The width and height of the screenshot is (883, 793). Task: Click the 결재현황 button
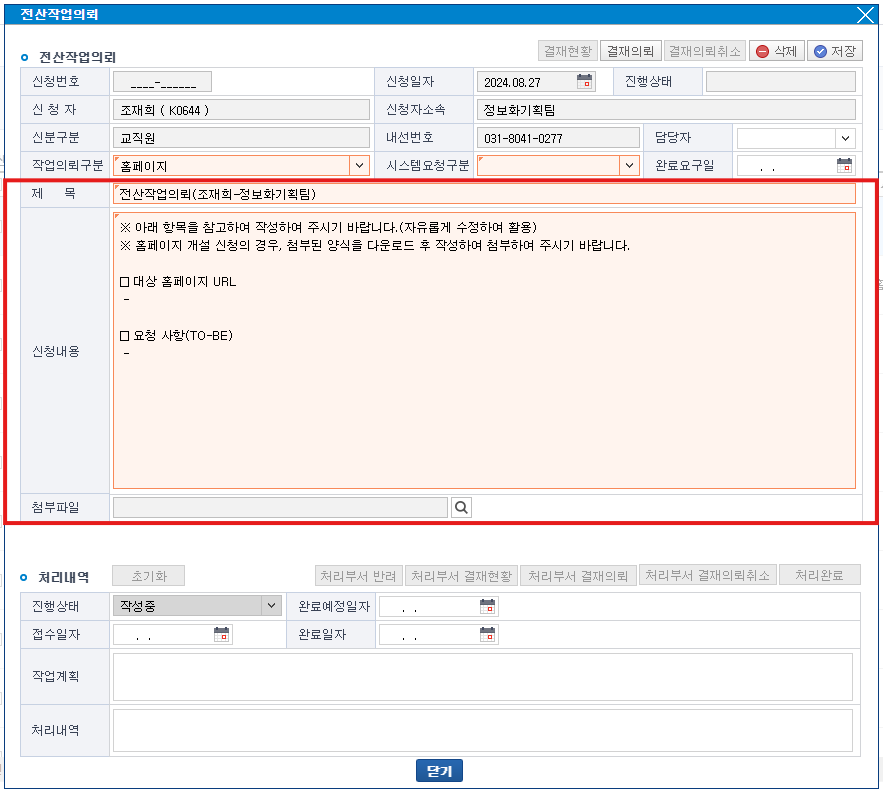[567, 51]
